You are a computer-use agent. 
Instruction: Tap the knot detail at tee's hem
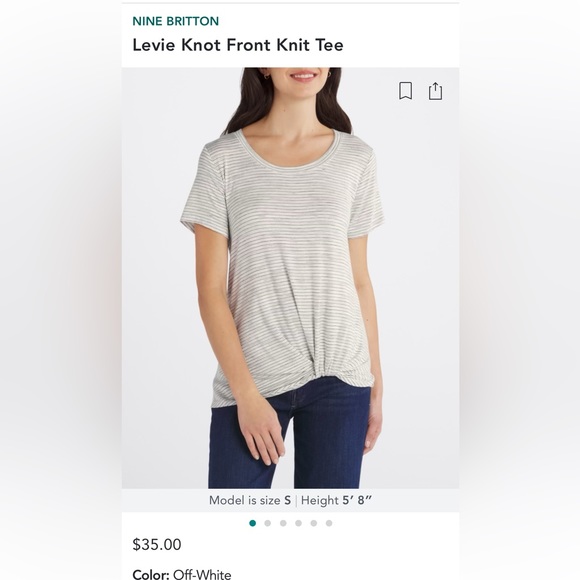tap(317, 371)
